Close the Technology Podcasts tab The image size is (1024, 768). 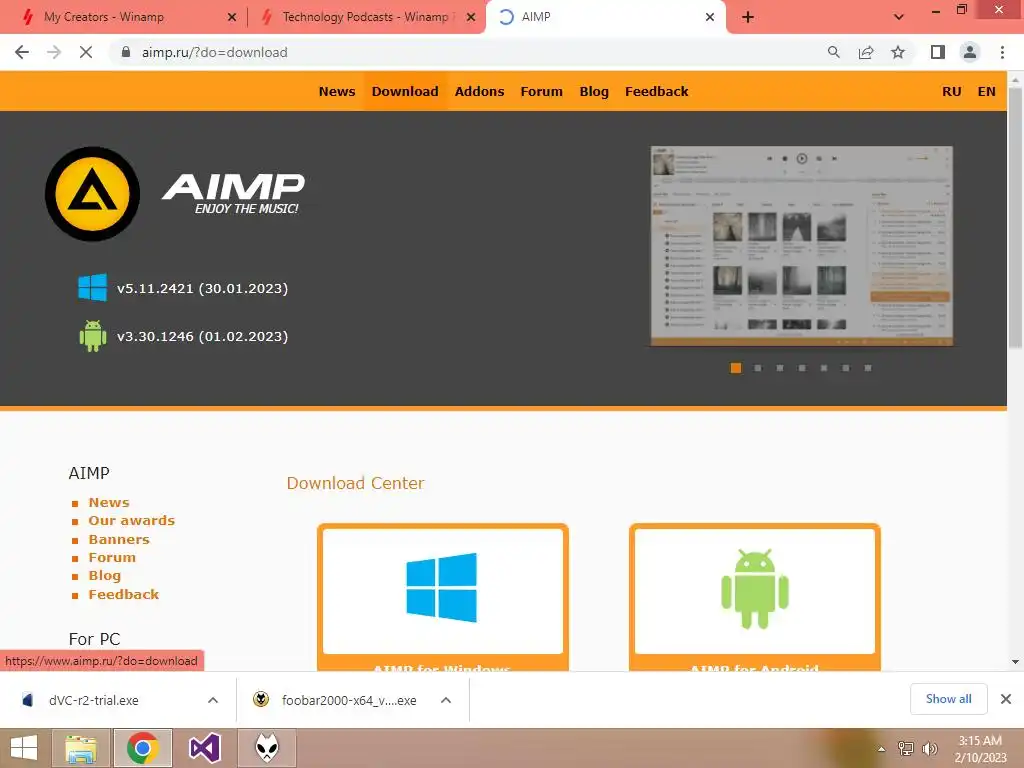471,18
